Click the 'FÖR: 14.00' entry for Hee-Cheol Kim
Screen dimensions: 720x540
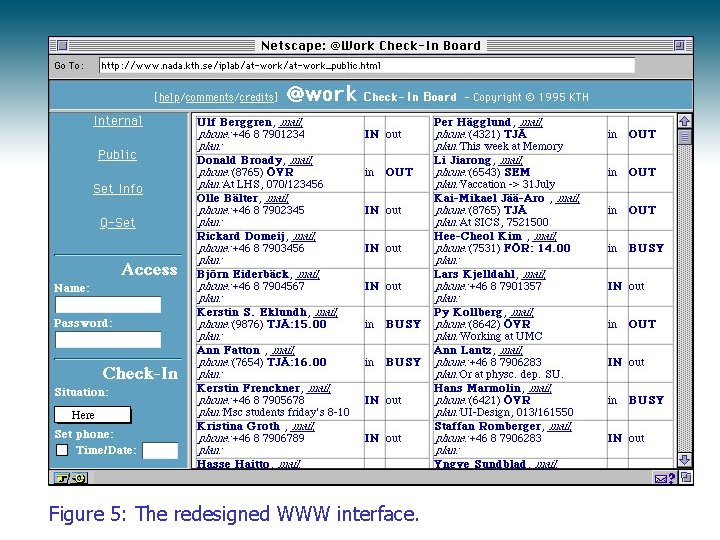coord(537,248)
